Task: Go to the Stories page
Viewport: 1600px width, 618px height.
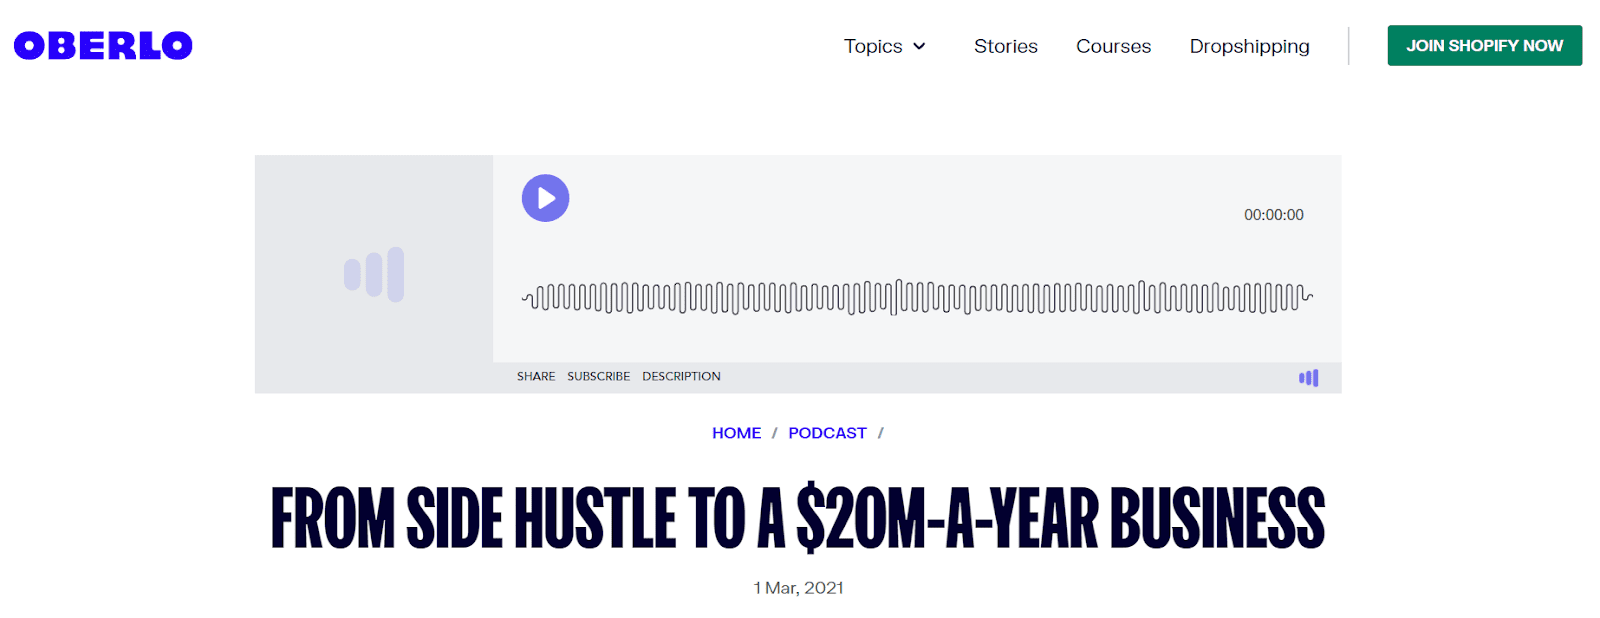Action: pos(1005,47)
